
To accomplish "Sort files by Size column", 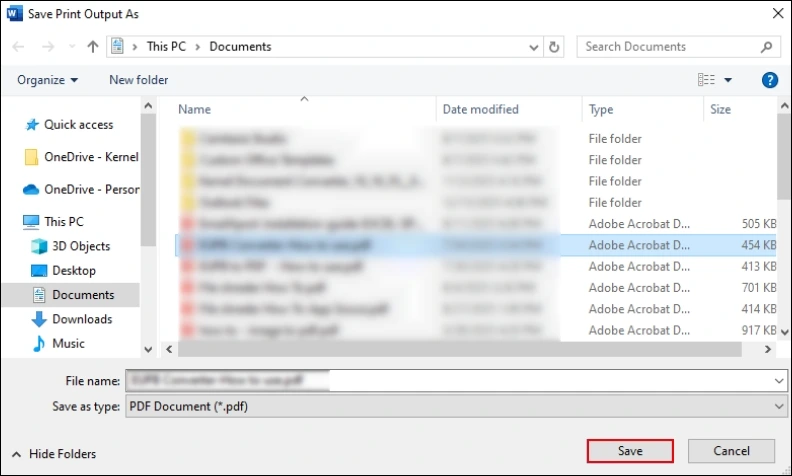I will 720,110.
